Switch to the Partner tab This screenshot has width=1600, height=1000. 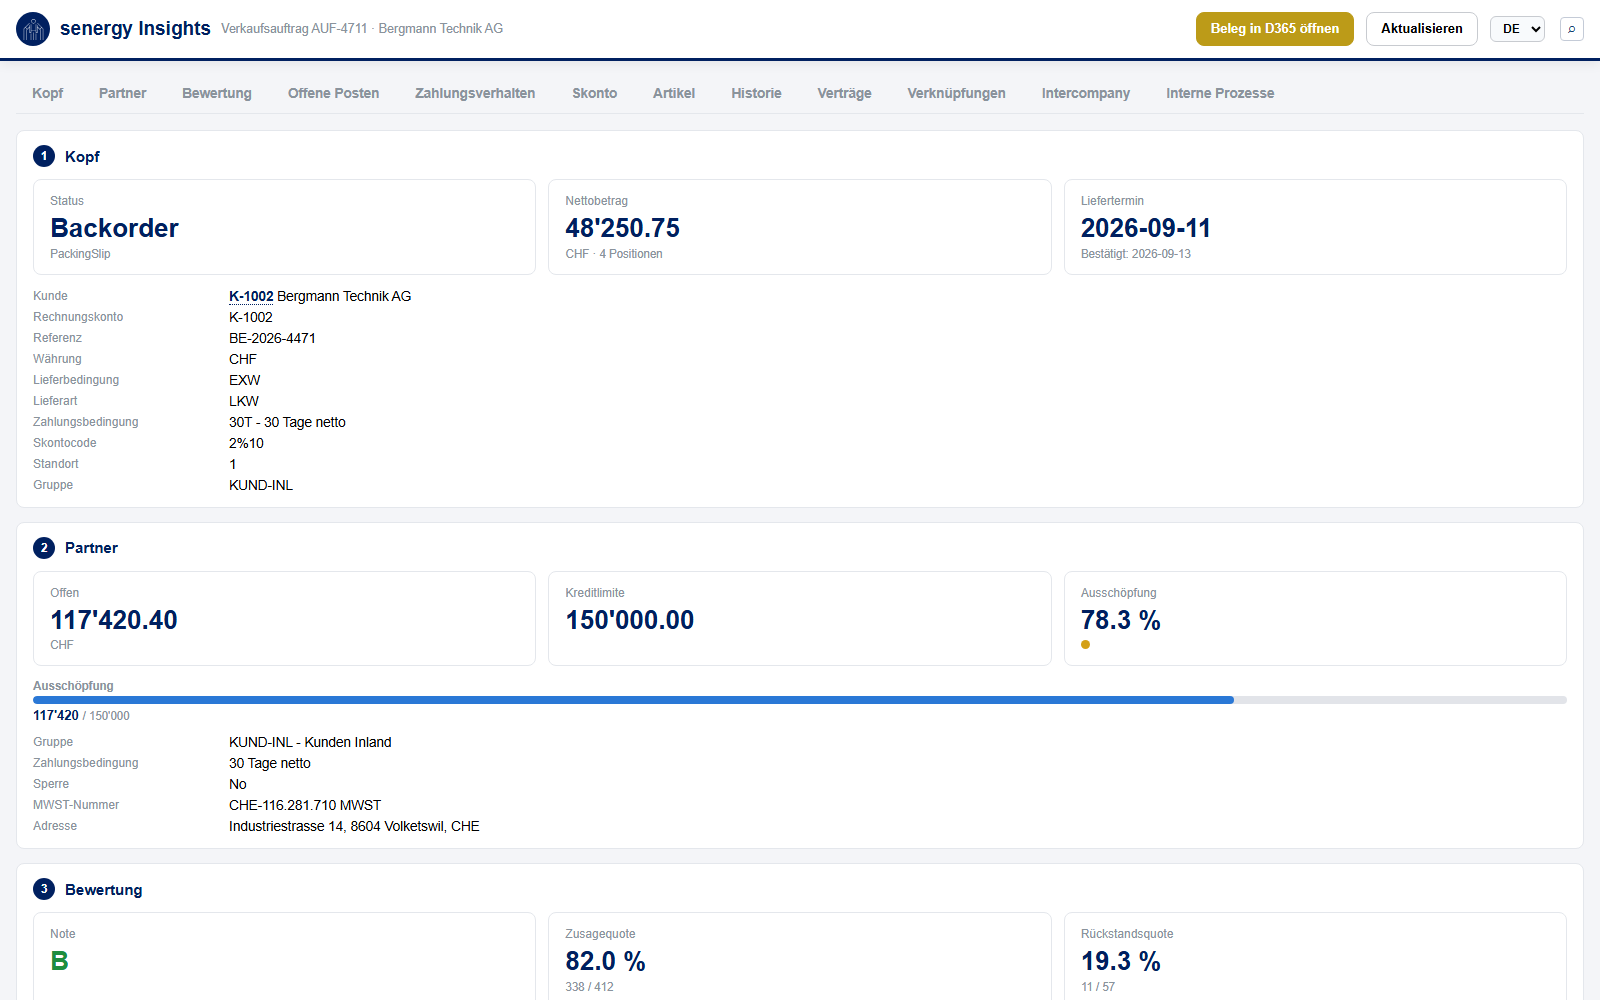(122, 93)
